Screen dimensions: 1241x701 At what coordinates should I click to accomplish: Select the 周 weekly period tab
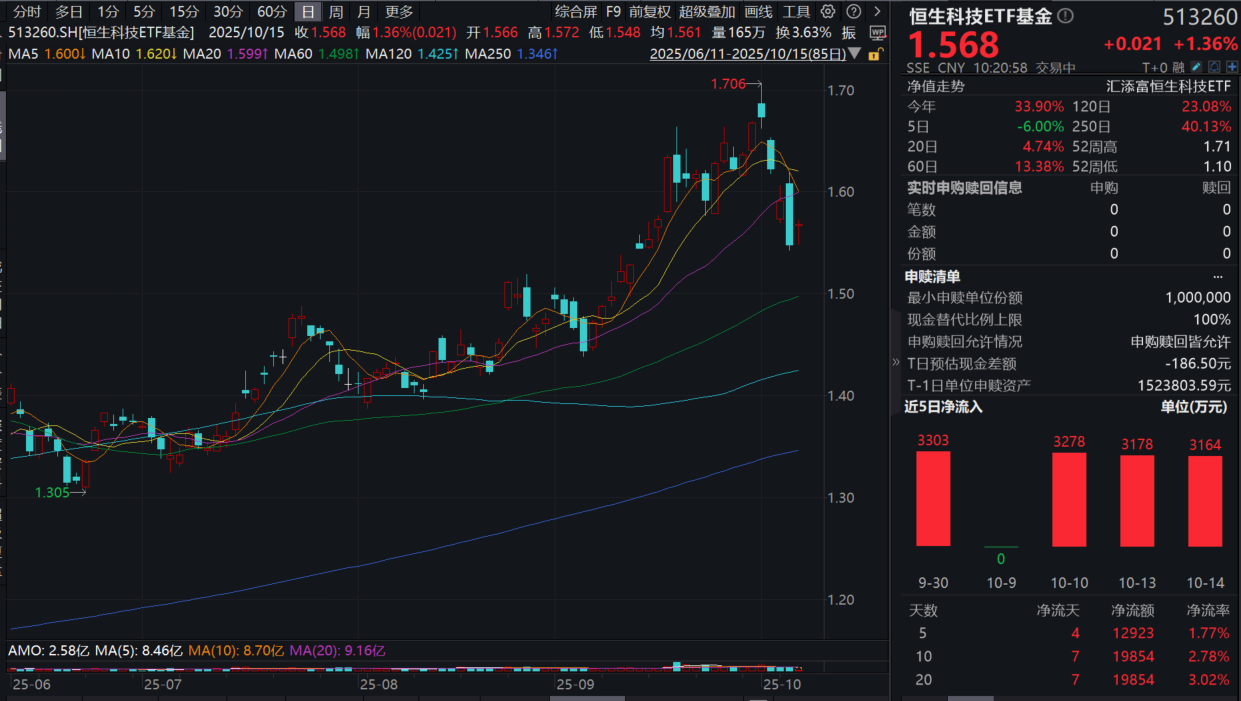pos(336,12)
